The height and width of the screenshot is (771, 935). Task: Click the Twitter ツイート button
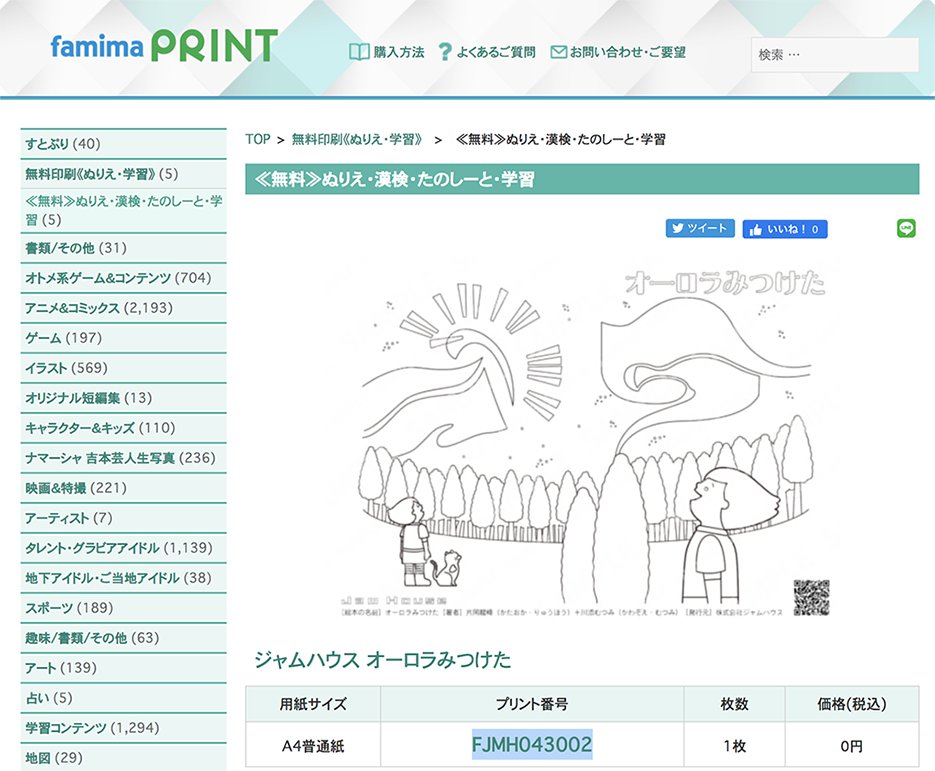click(700, 228)
